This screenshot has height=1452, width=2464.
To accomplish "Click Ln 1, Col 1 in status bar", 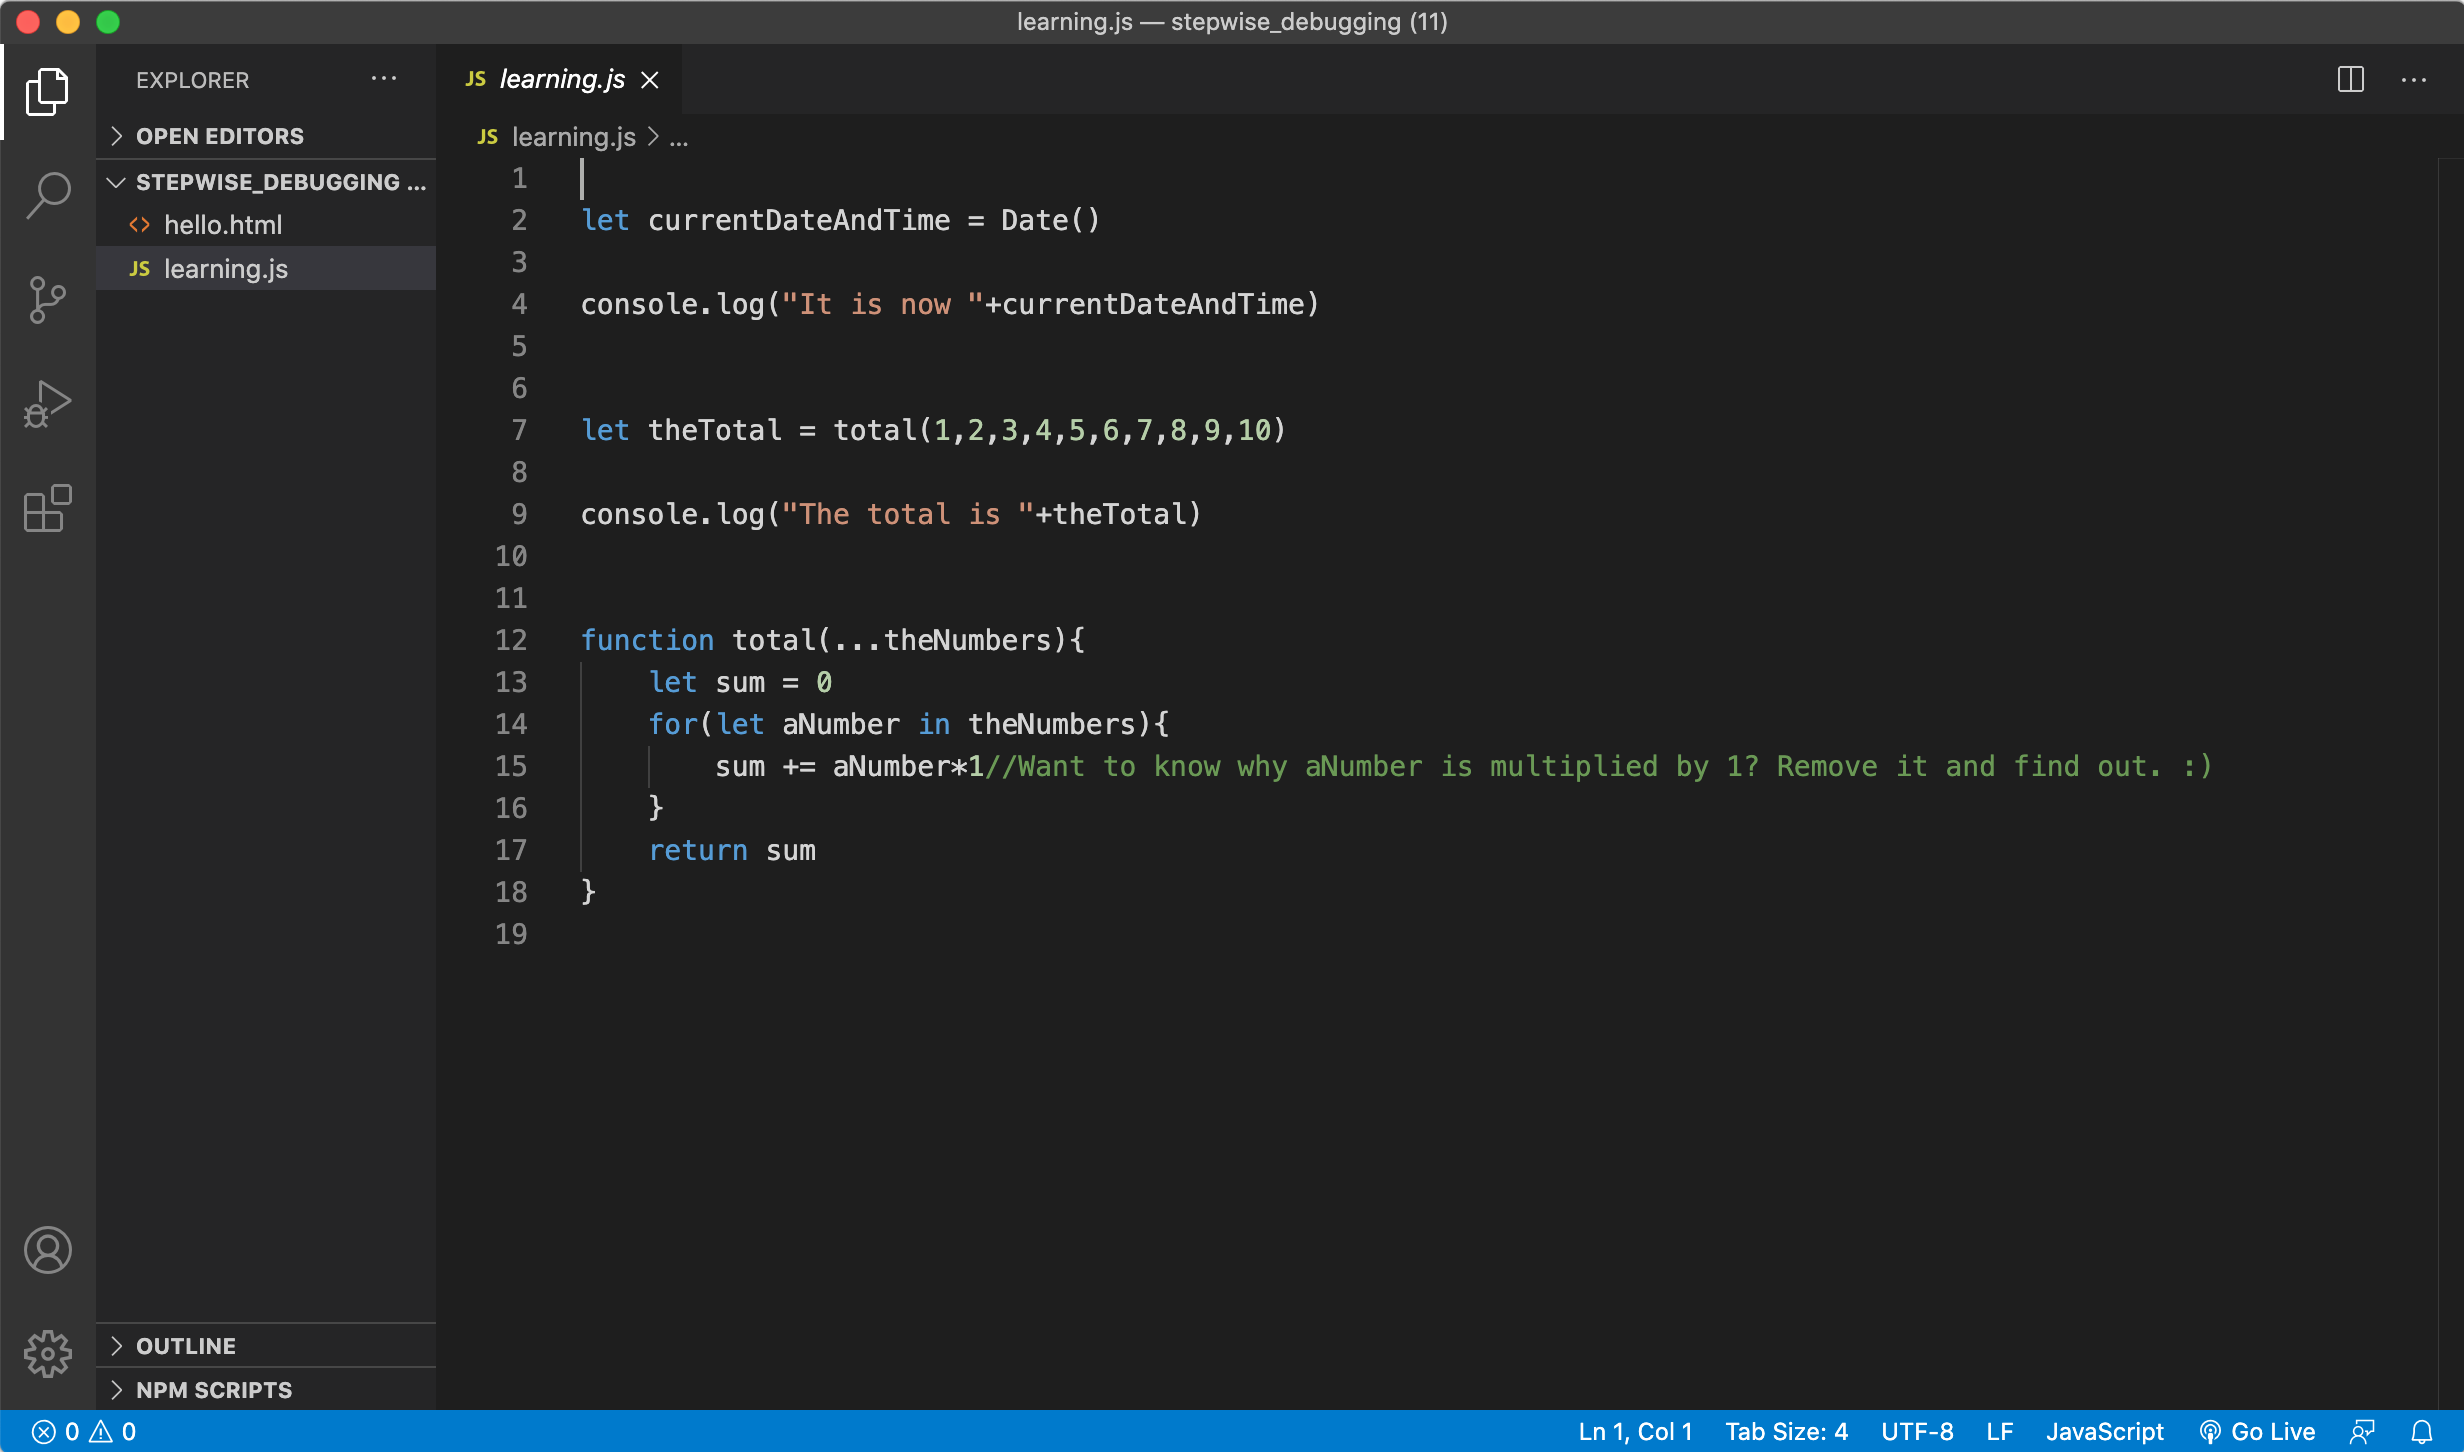I will pyautogui.click(x=1635, y=1432).
